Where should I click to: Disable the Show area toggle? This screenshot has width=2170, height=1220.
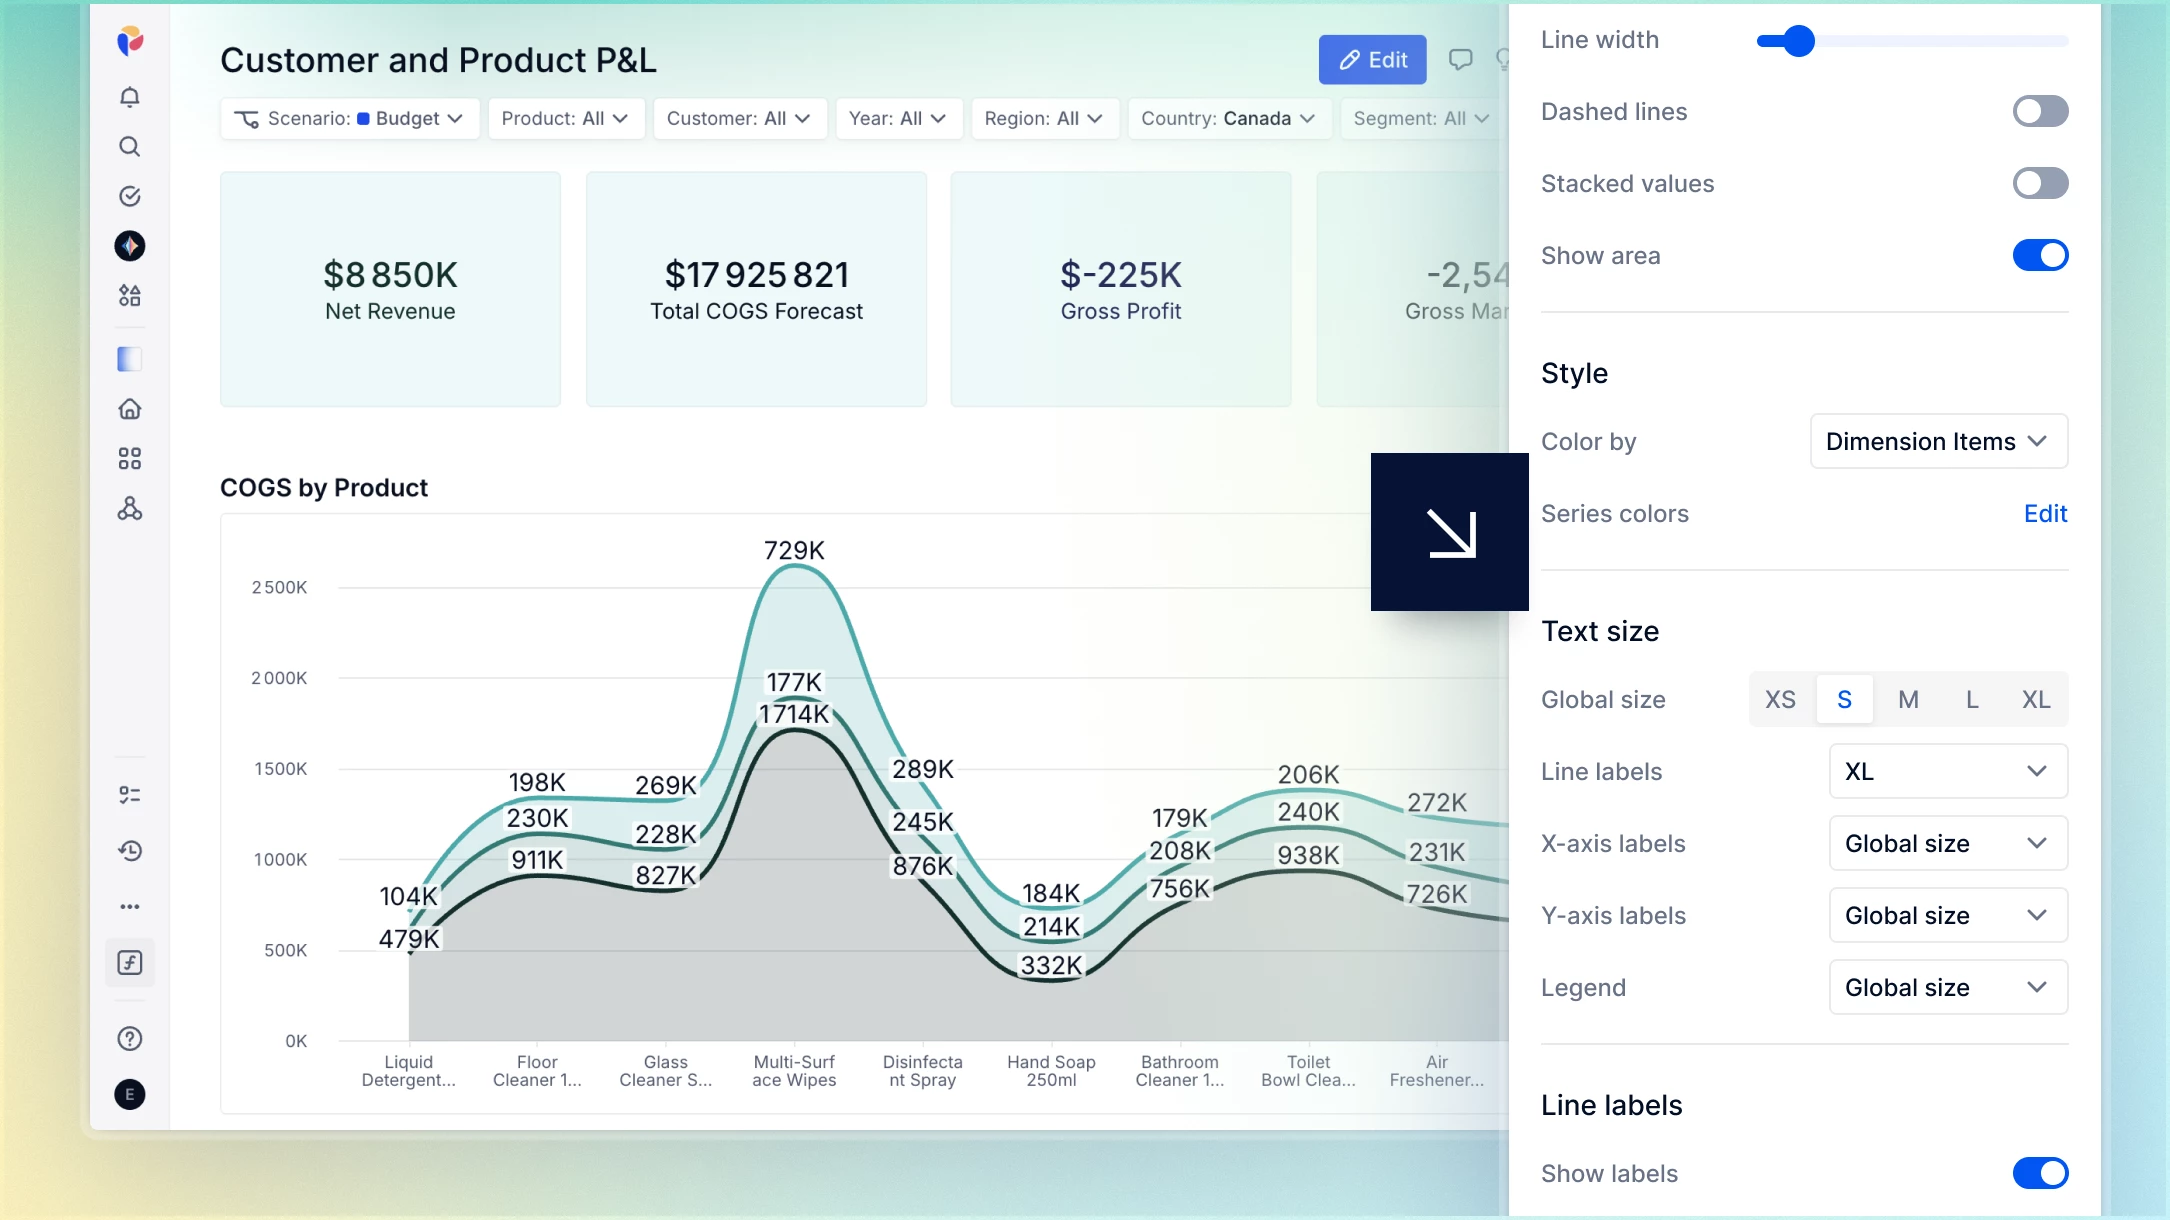pos(2040,255)
